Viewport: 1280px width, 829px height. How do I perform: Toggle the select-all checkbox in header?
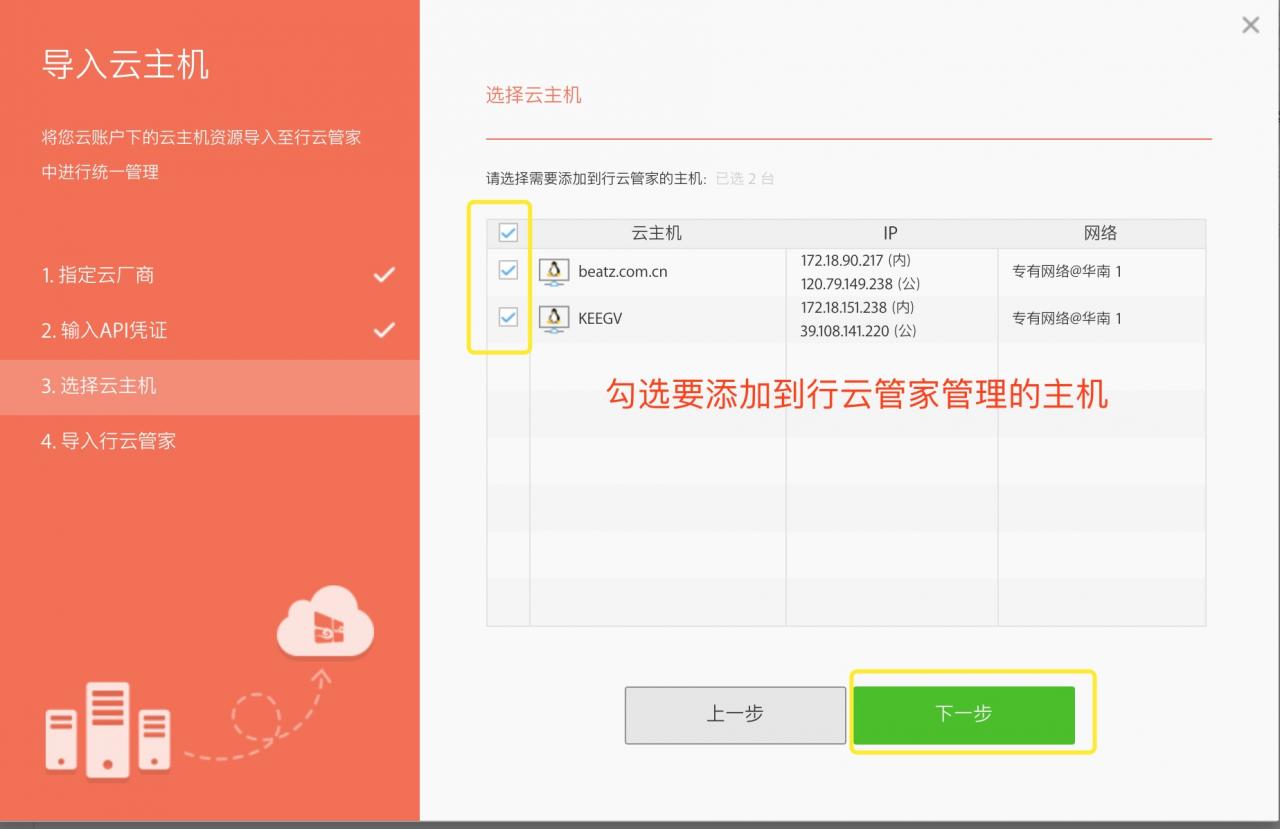coord(508,233)
